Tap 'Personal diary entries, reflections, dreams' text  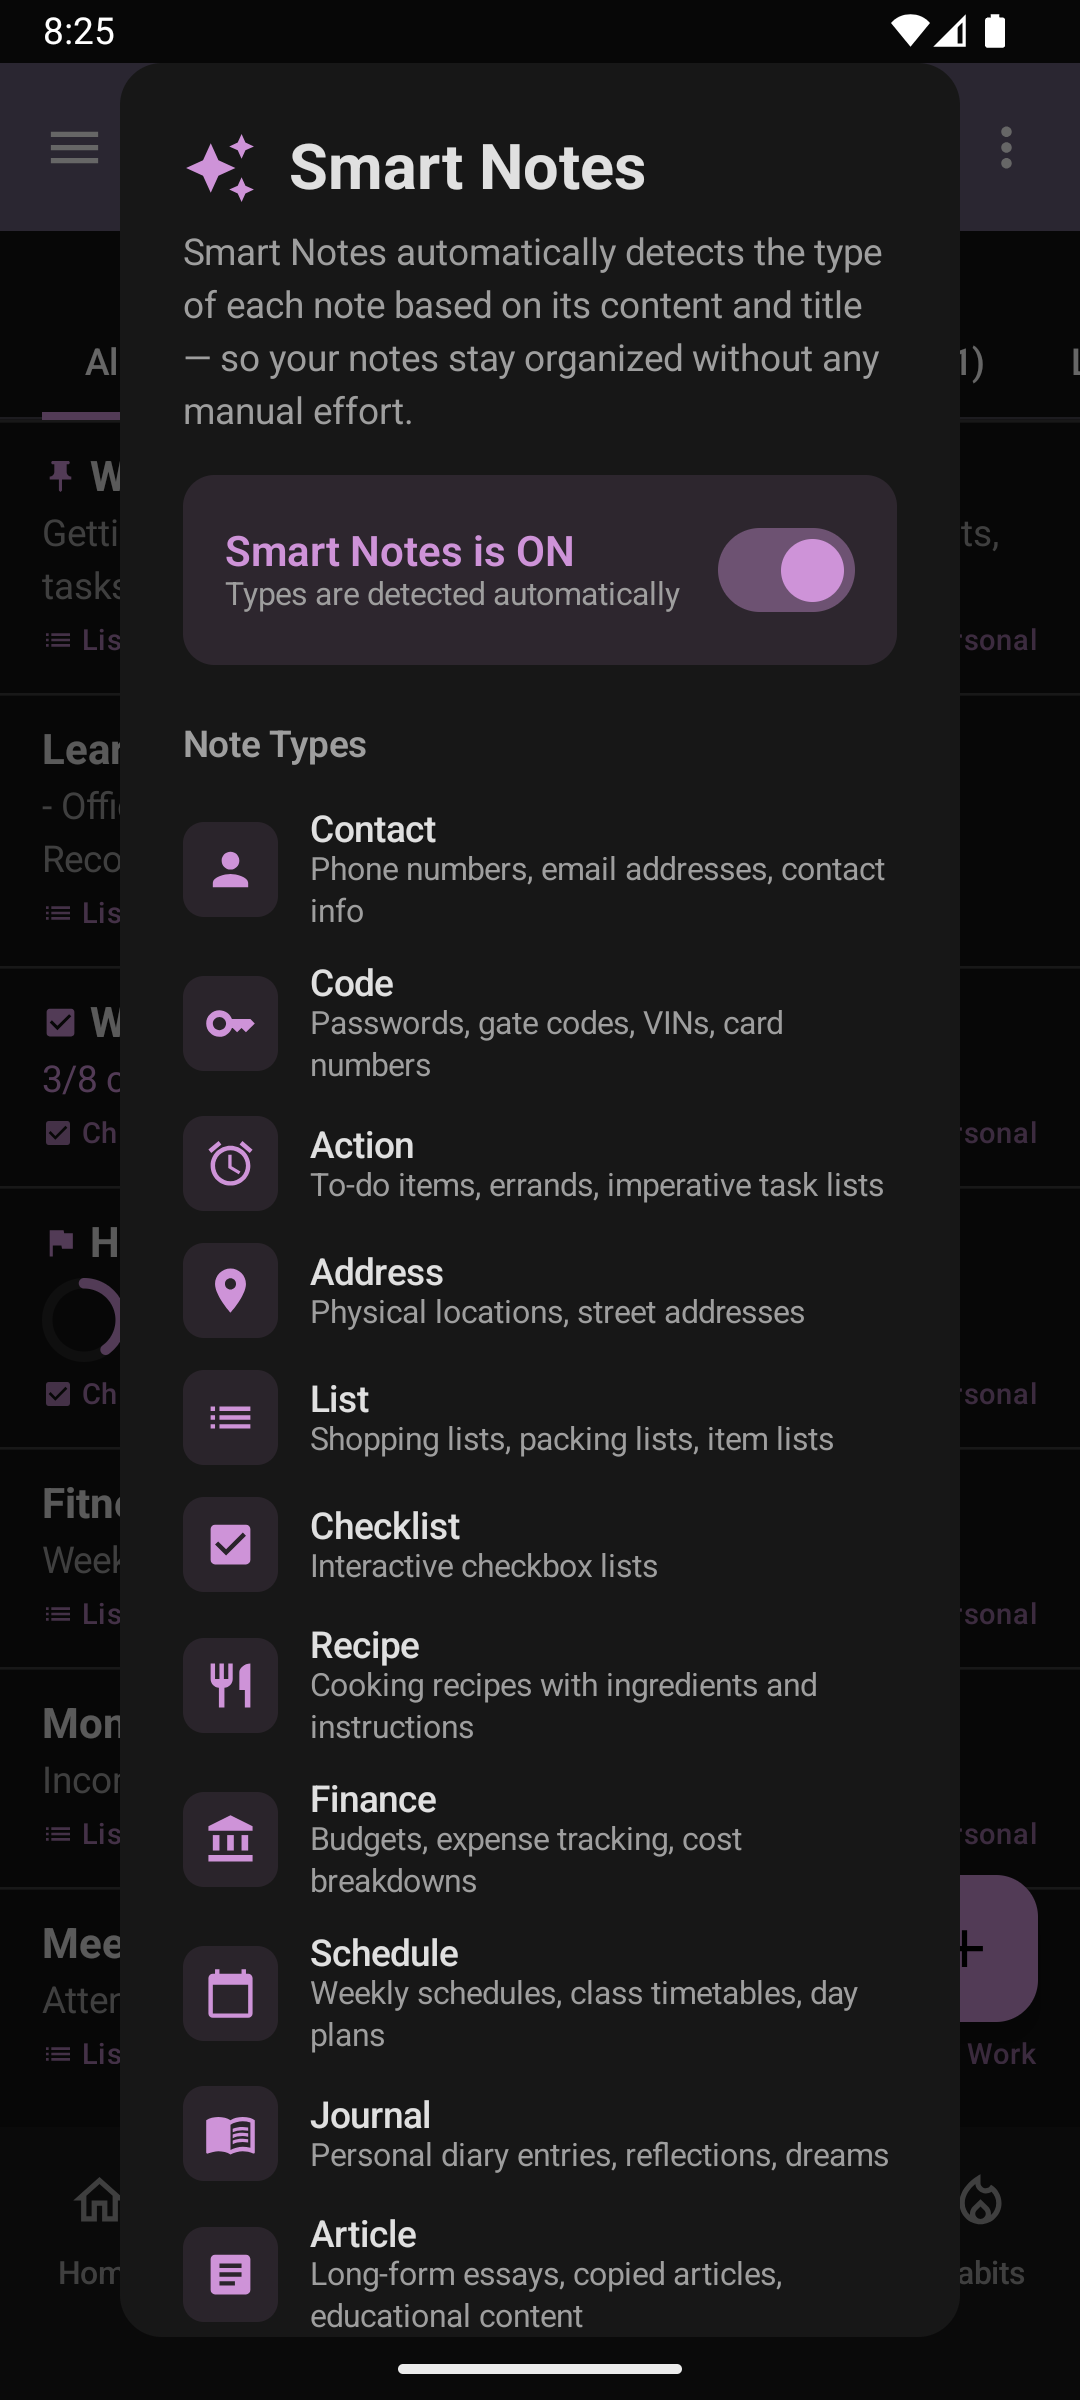[599, 2155]
